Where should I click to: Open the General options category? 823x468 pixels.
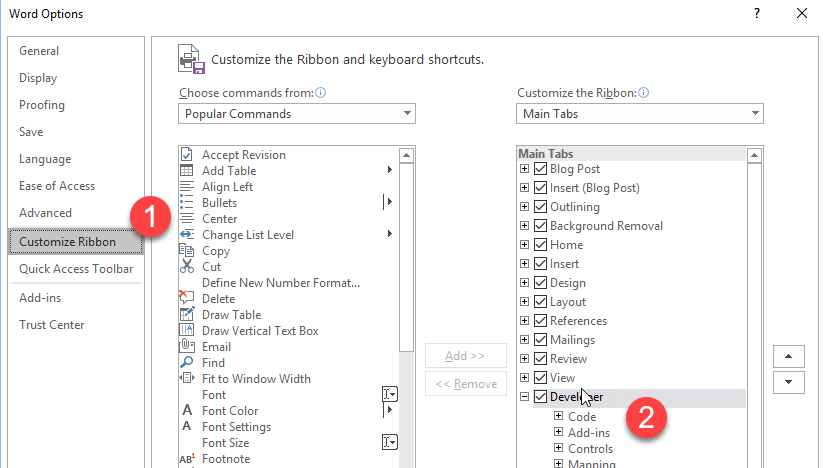tap(76, 51)
